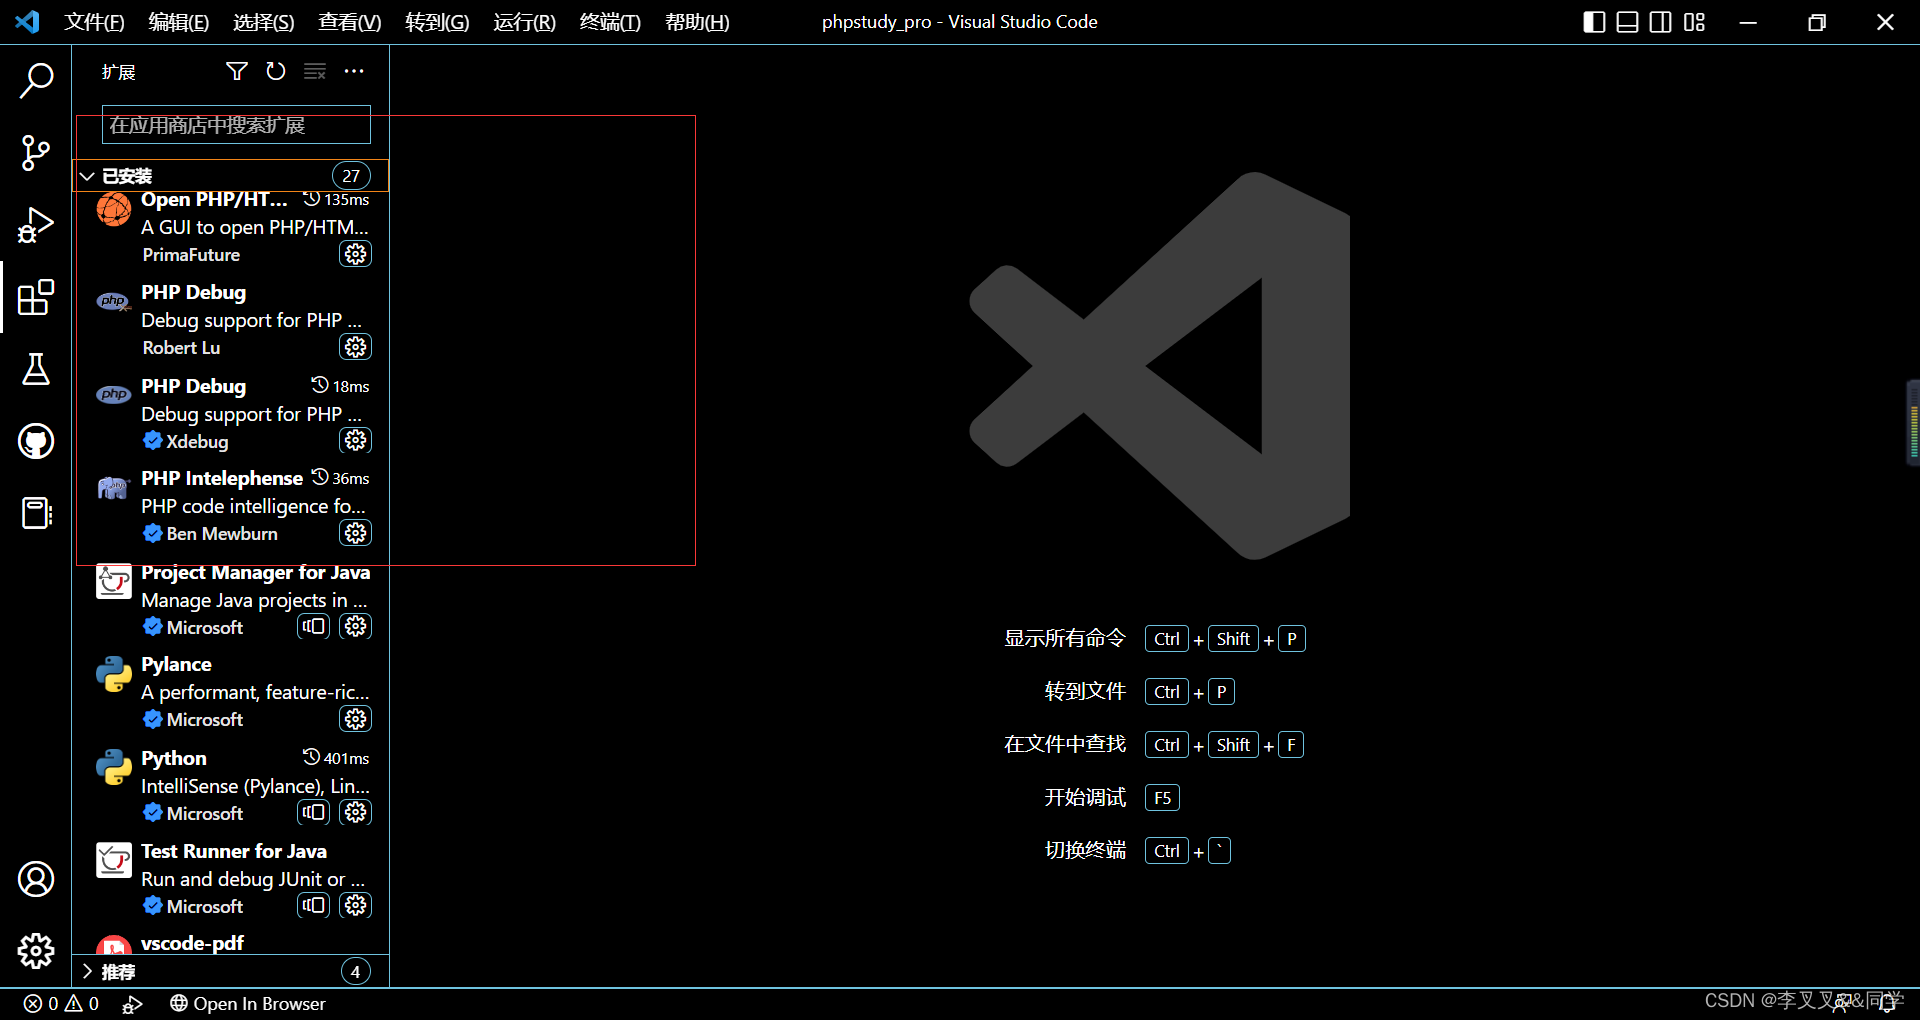Open the Run and Debug view
This screenshot has height=1020, width=1920.
36,225
